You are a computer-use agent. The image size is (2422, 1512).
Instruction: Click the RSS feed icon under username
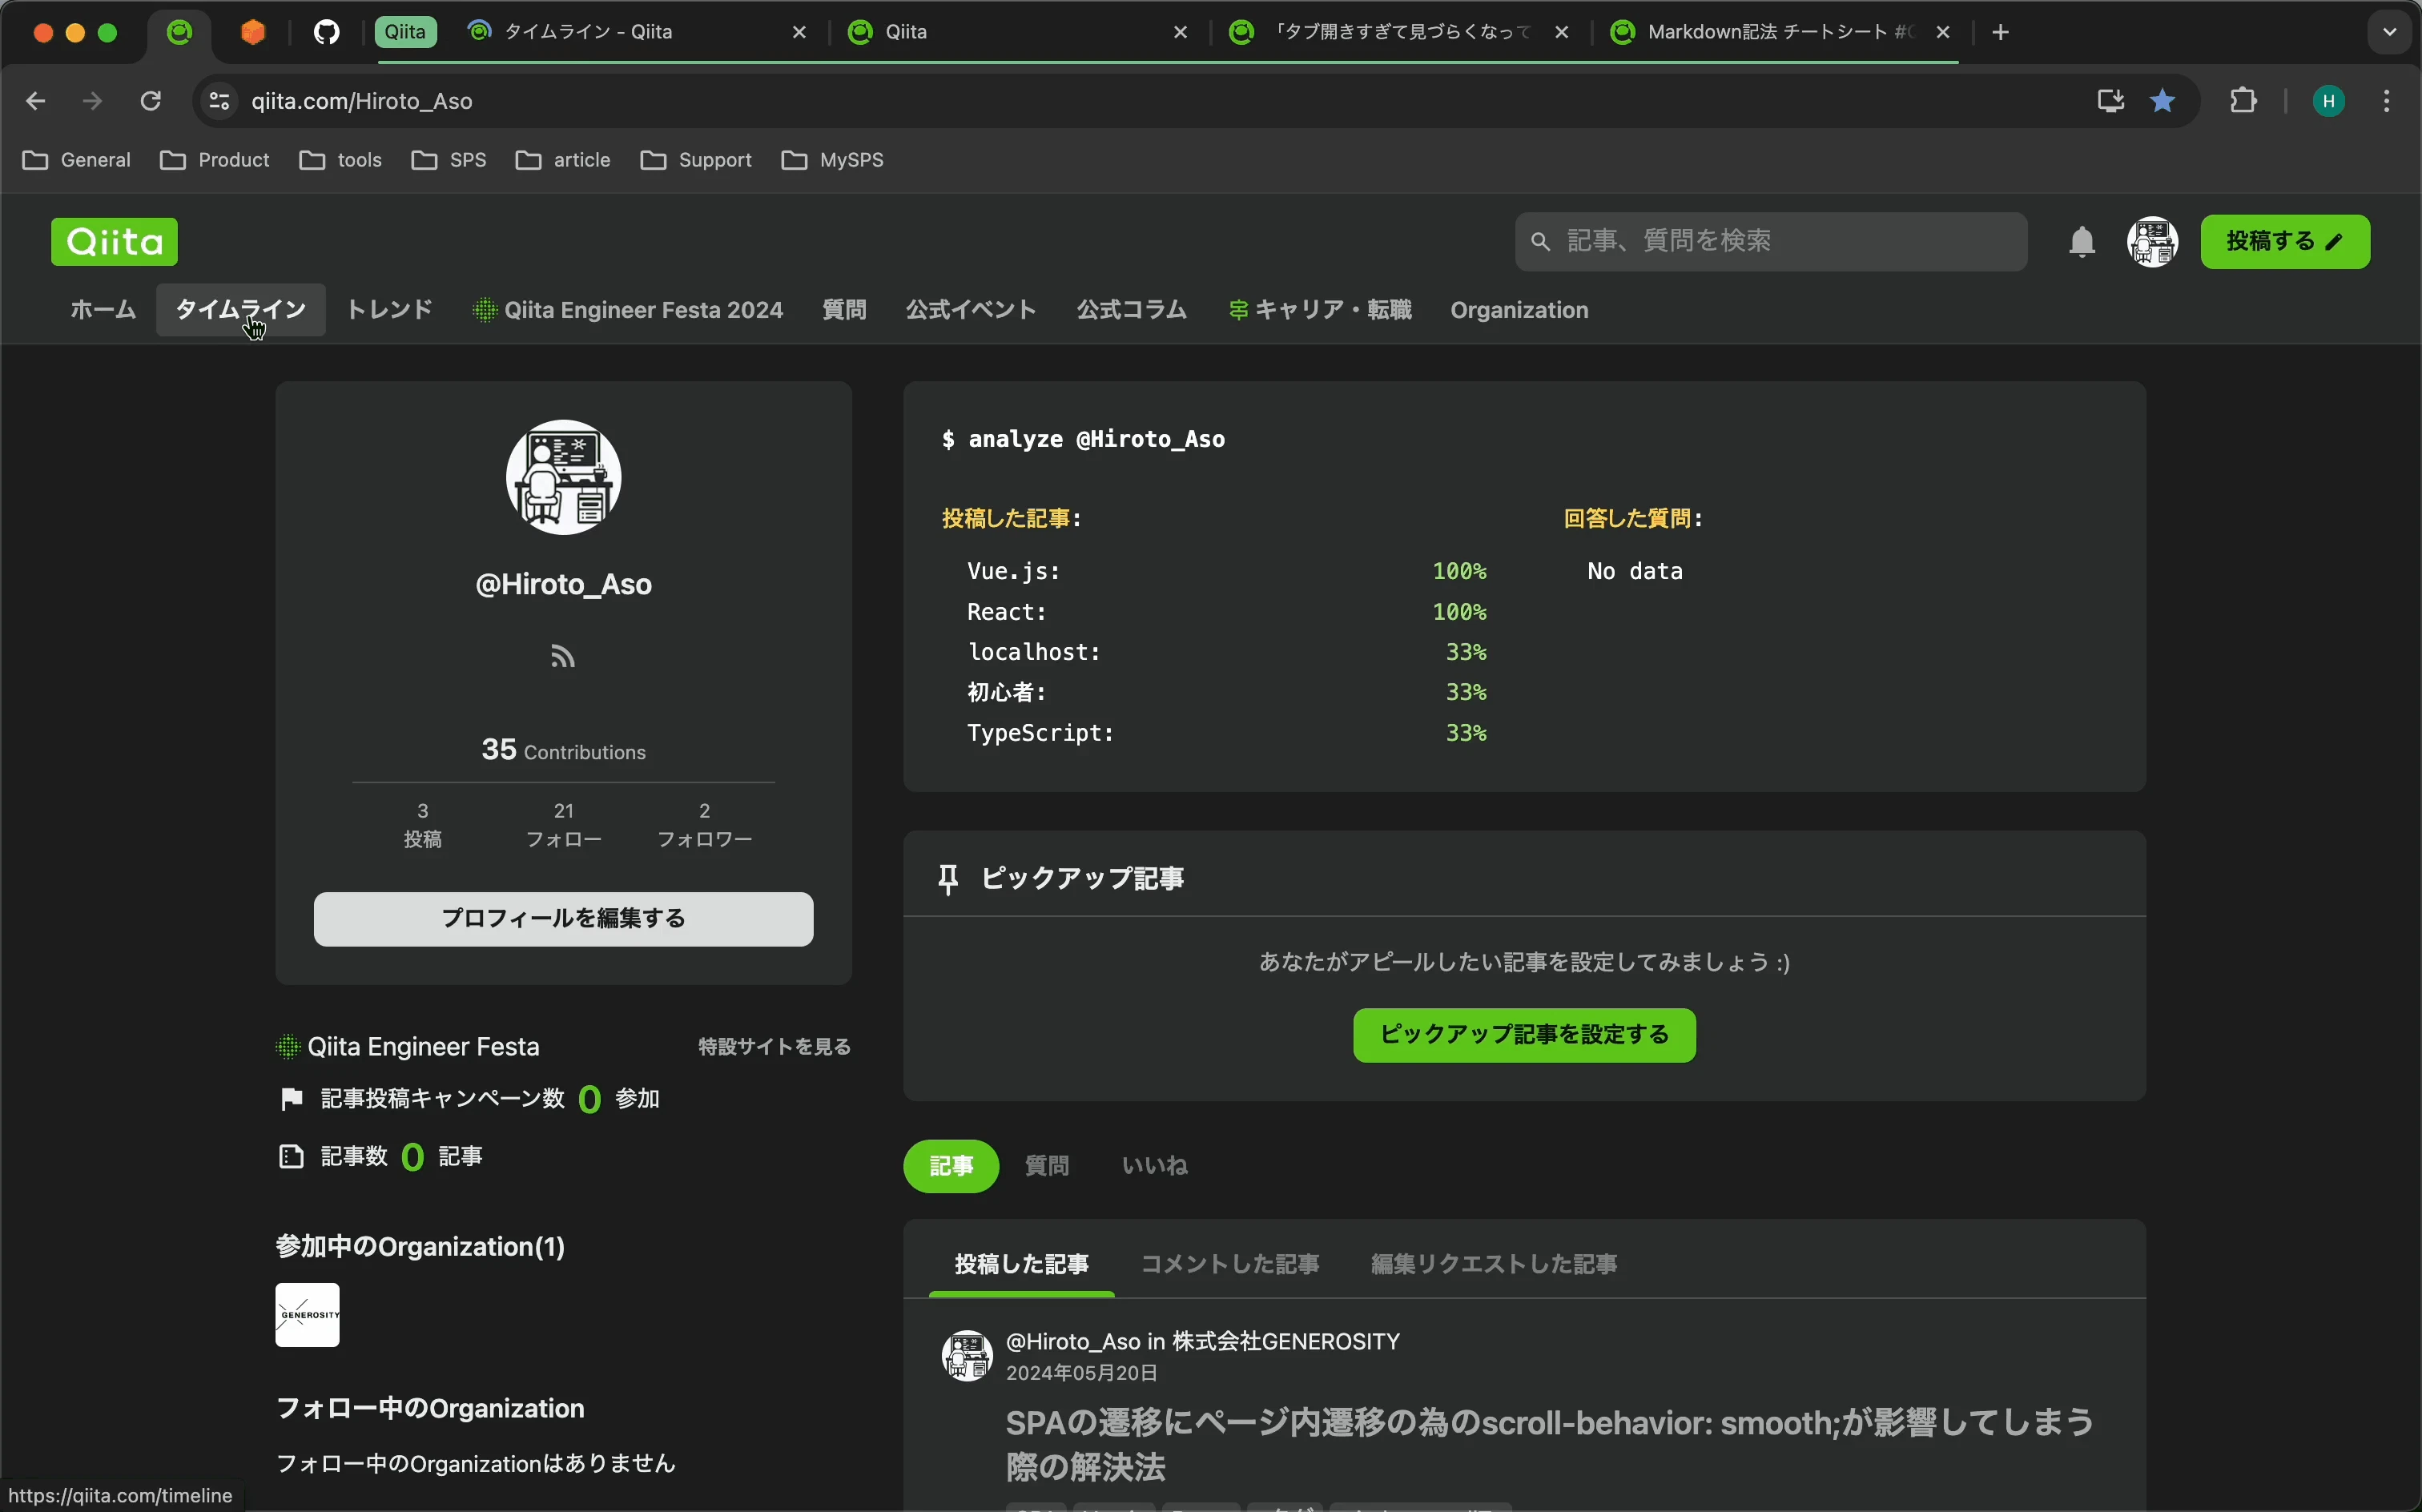coord(563,656)
